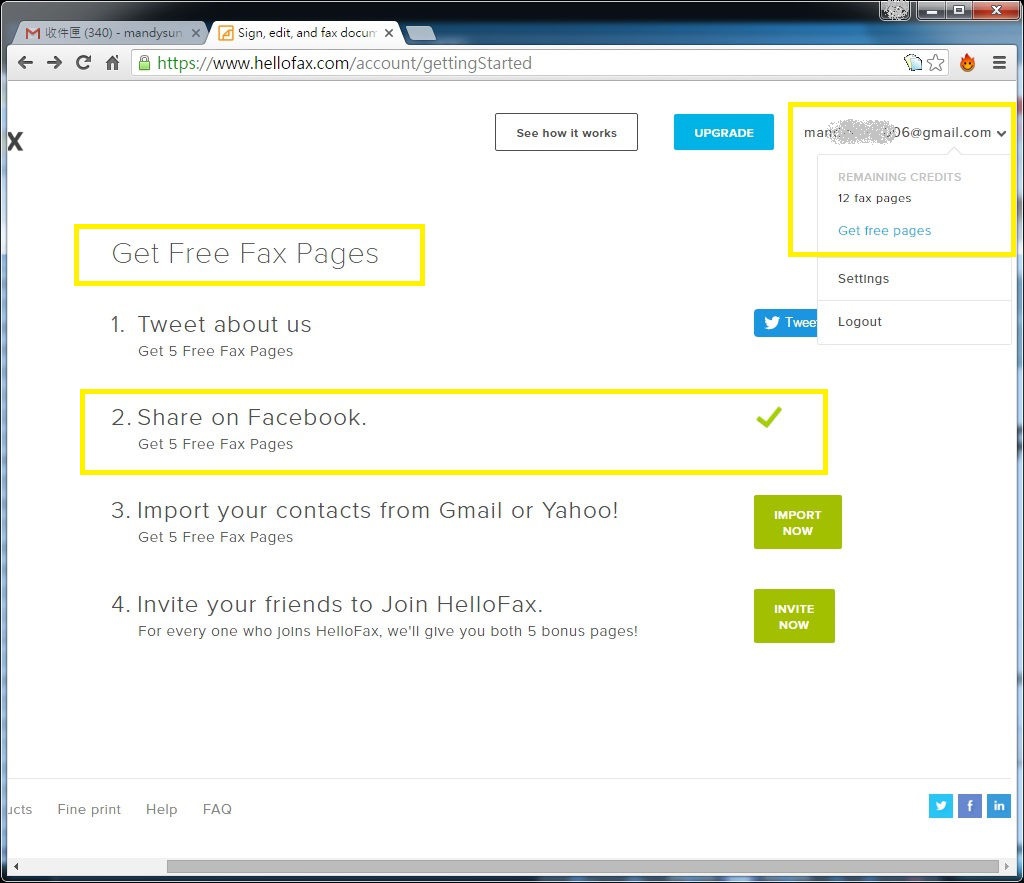
Task: Click the 12 fax pages credit text
Action: click(x=874, y=198)
